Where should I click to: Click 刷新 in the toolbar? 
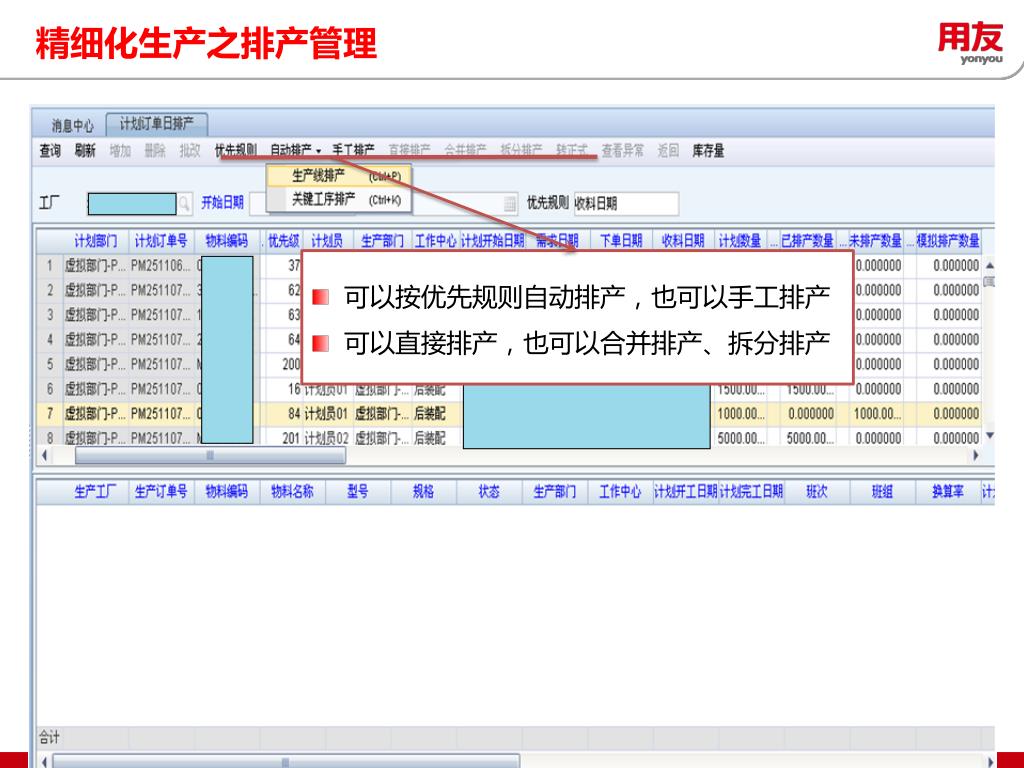(x=85, y=151)
